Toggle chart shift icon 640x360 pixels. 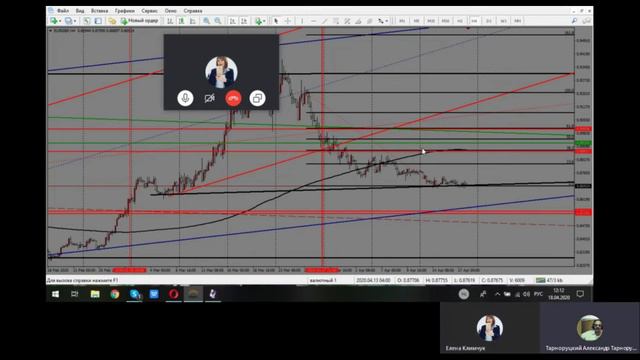pos(244,21)
